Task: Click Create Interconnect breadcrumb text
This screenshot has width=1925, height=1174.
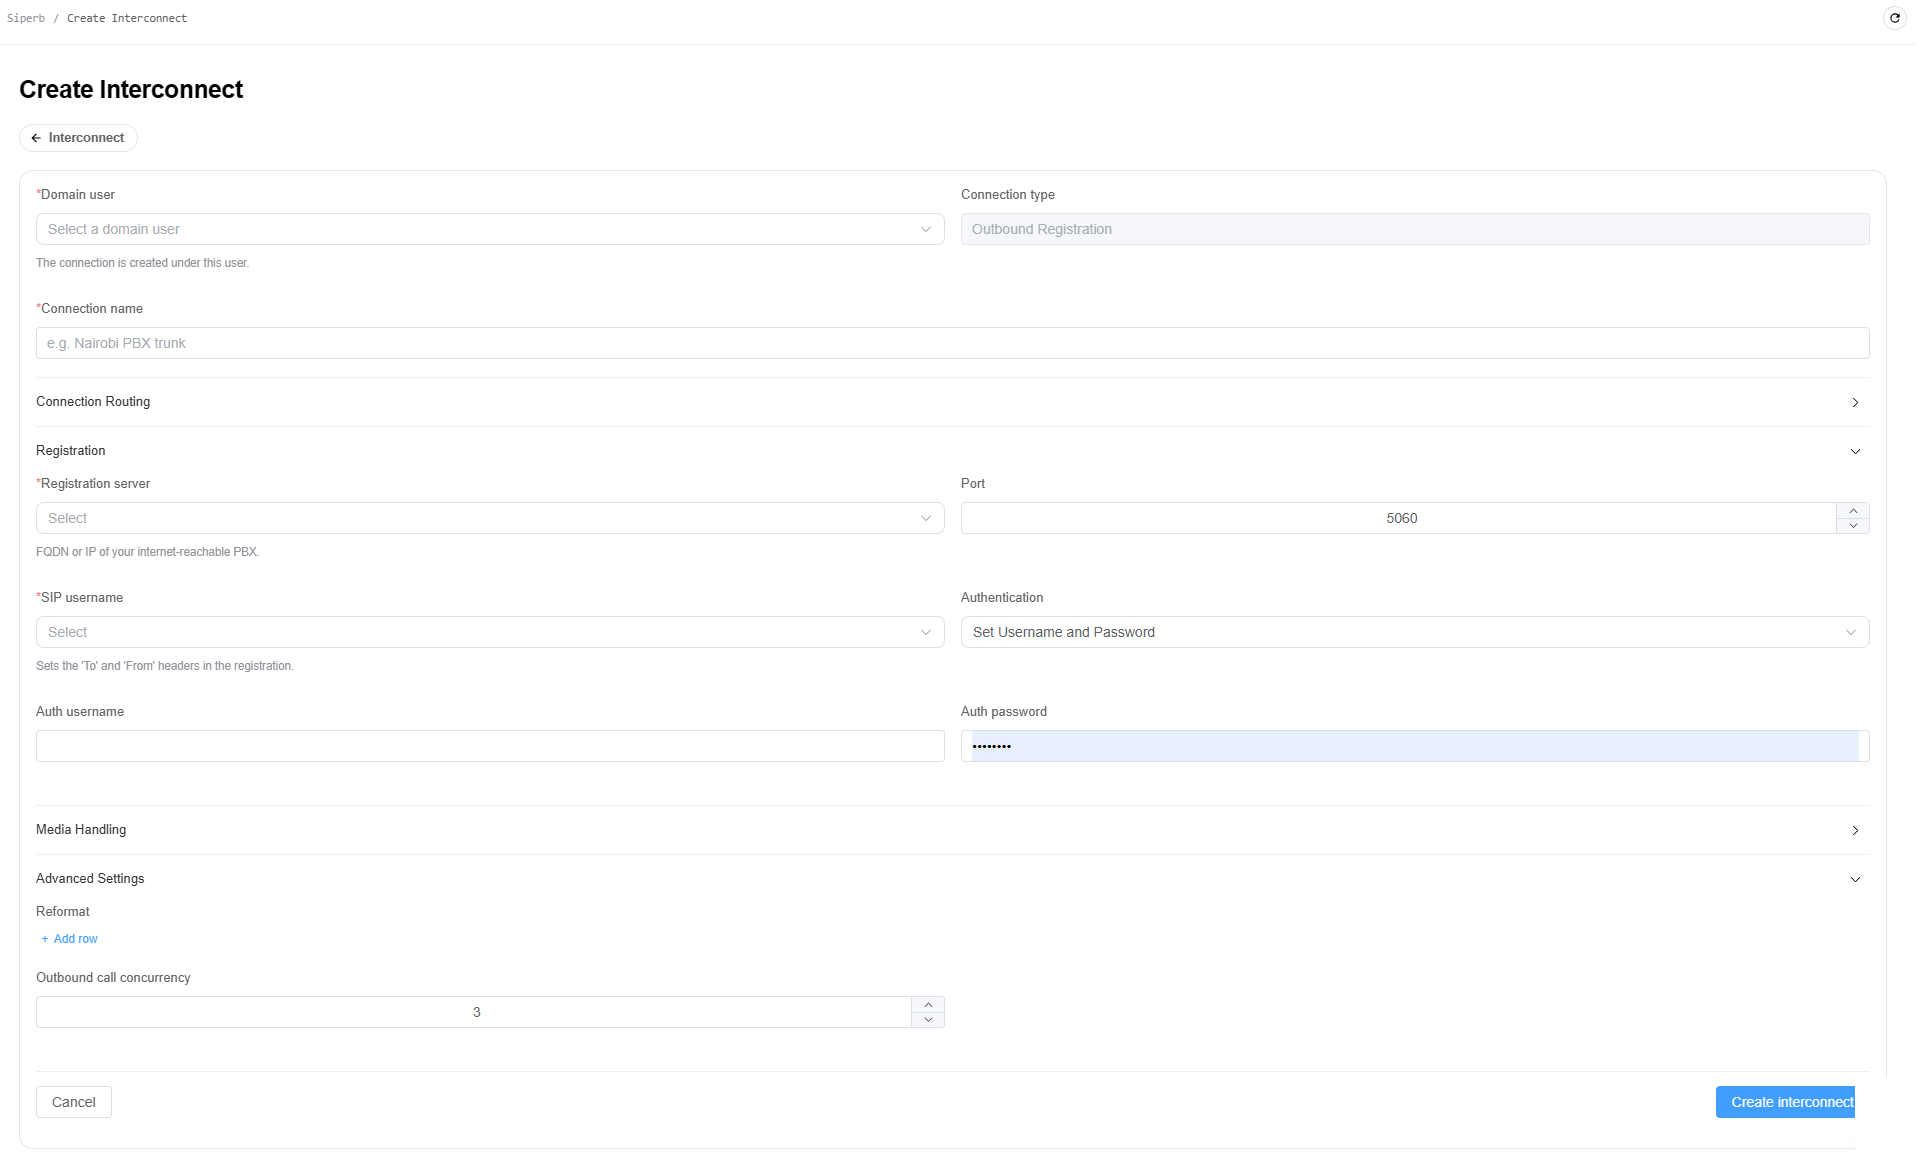Action: tap(127, 18)
